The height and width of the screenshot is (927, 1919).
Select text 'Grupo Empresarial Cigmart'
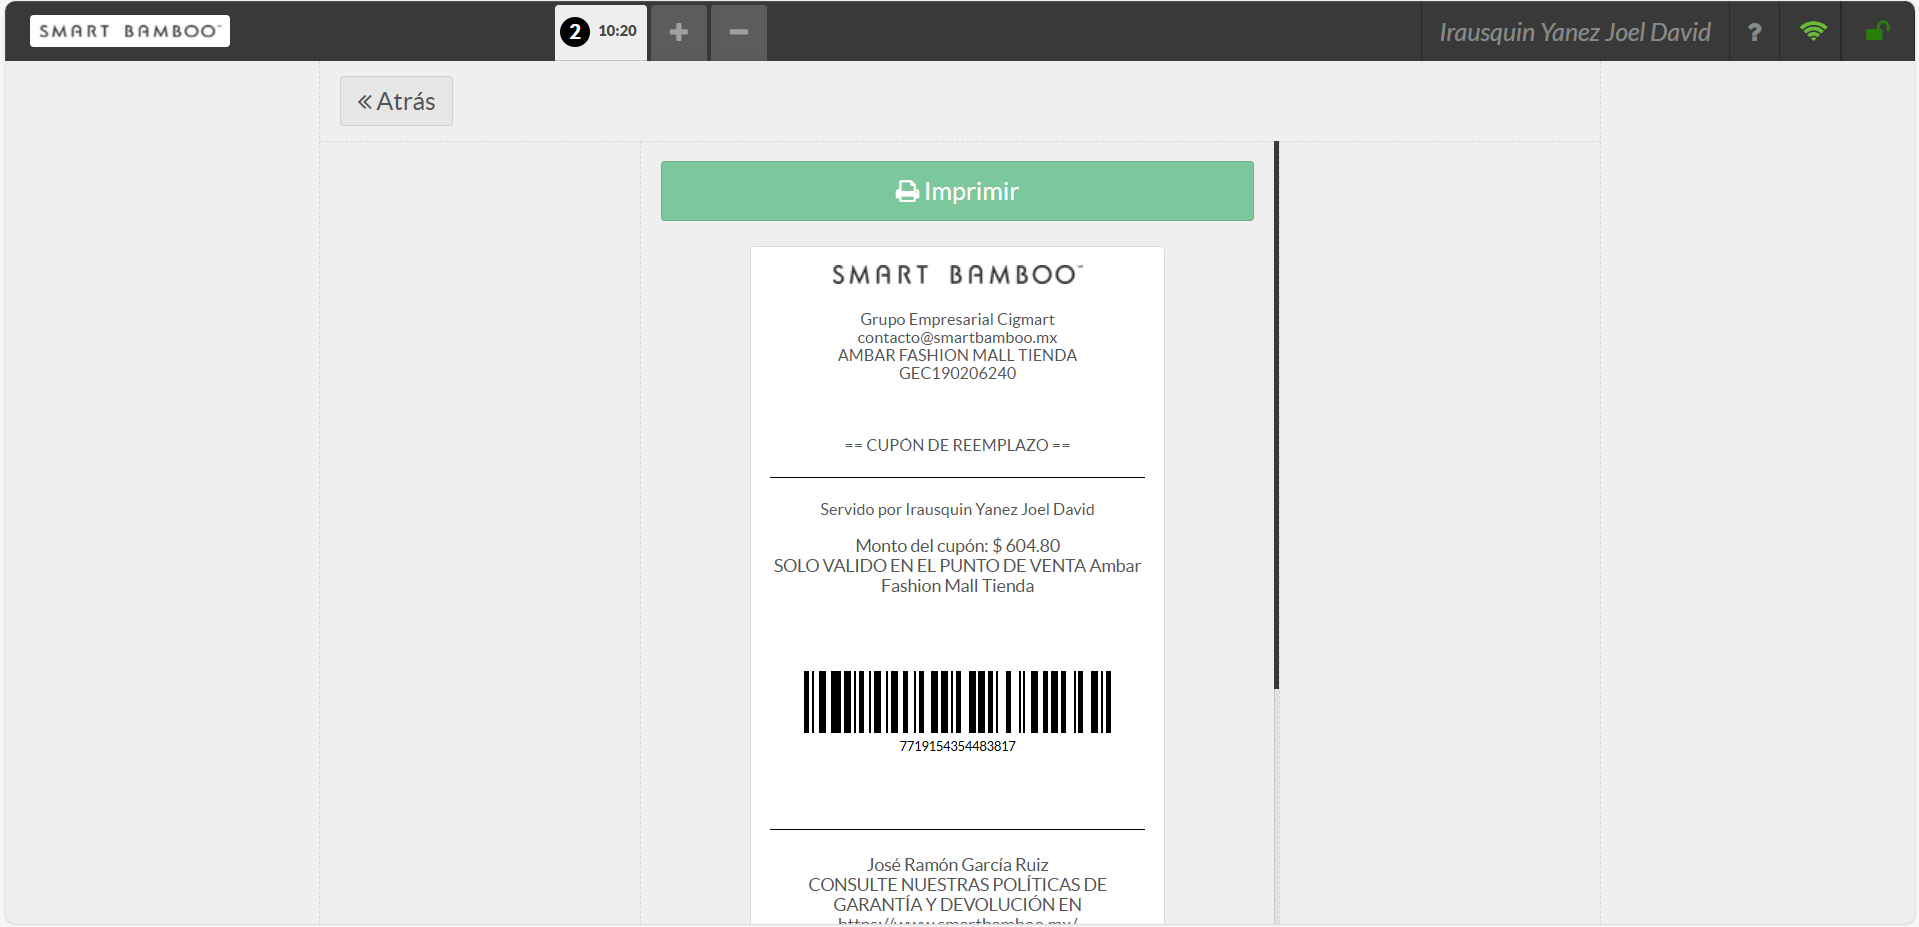957,319
